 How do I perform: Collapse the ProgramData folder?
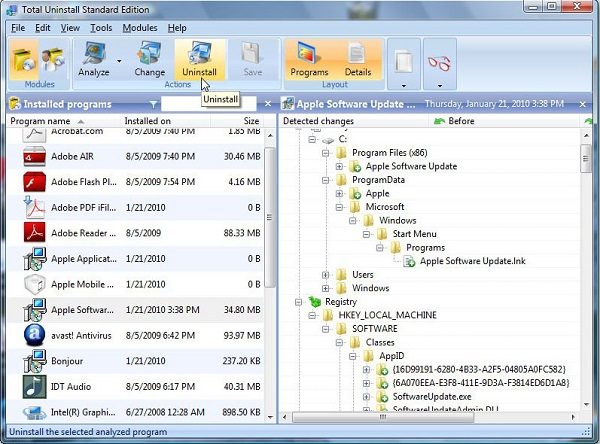326,180
